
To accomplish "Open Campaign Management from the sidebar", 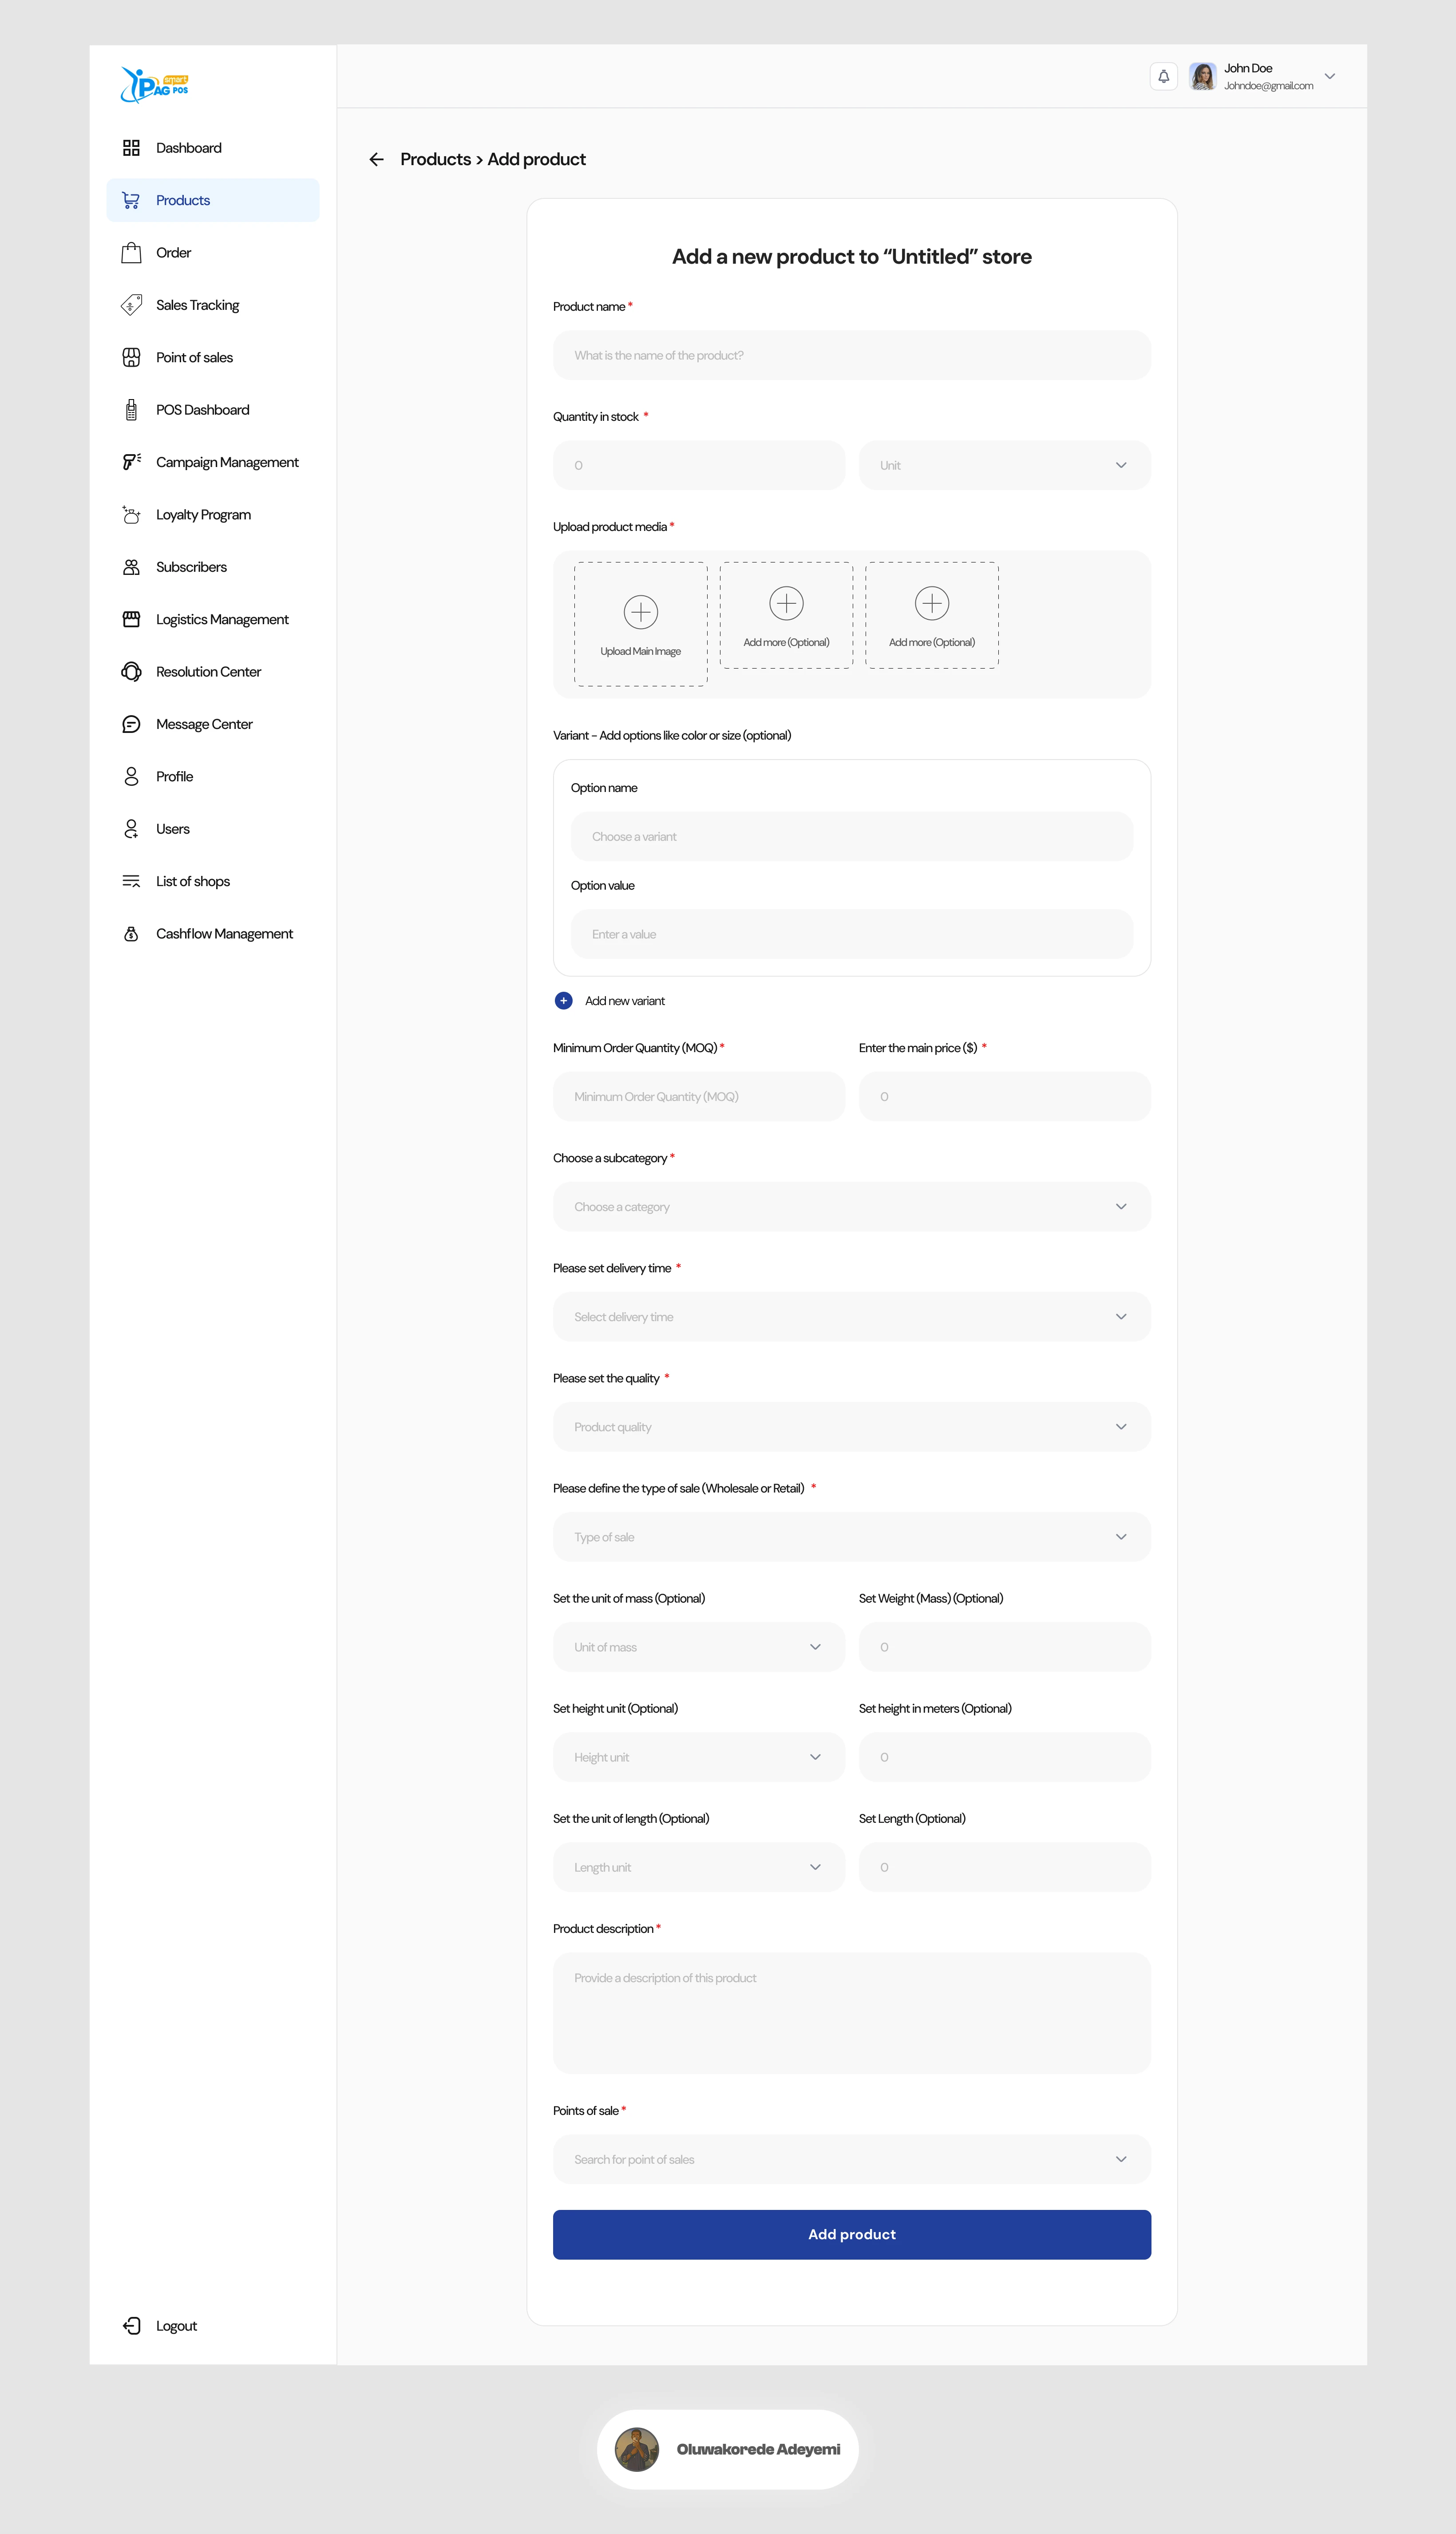I will 213,462.
